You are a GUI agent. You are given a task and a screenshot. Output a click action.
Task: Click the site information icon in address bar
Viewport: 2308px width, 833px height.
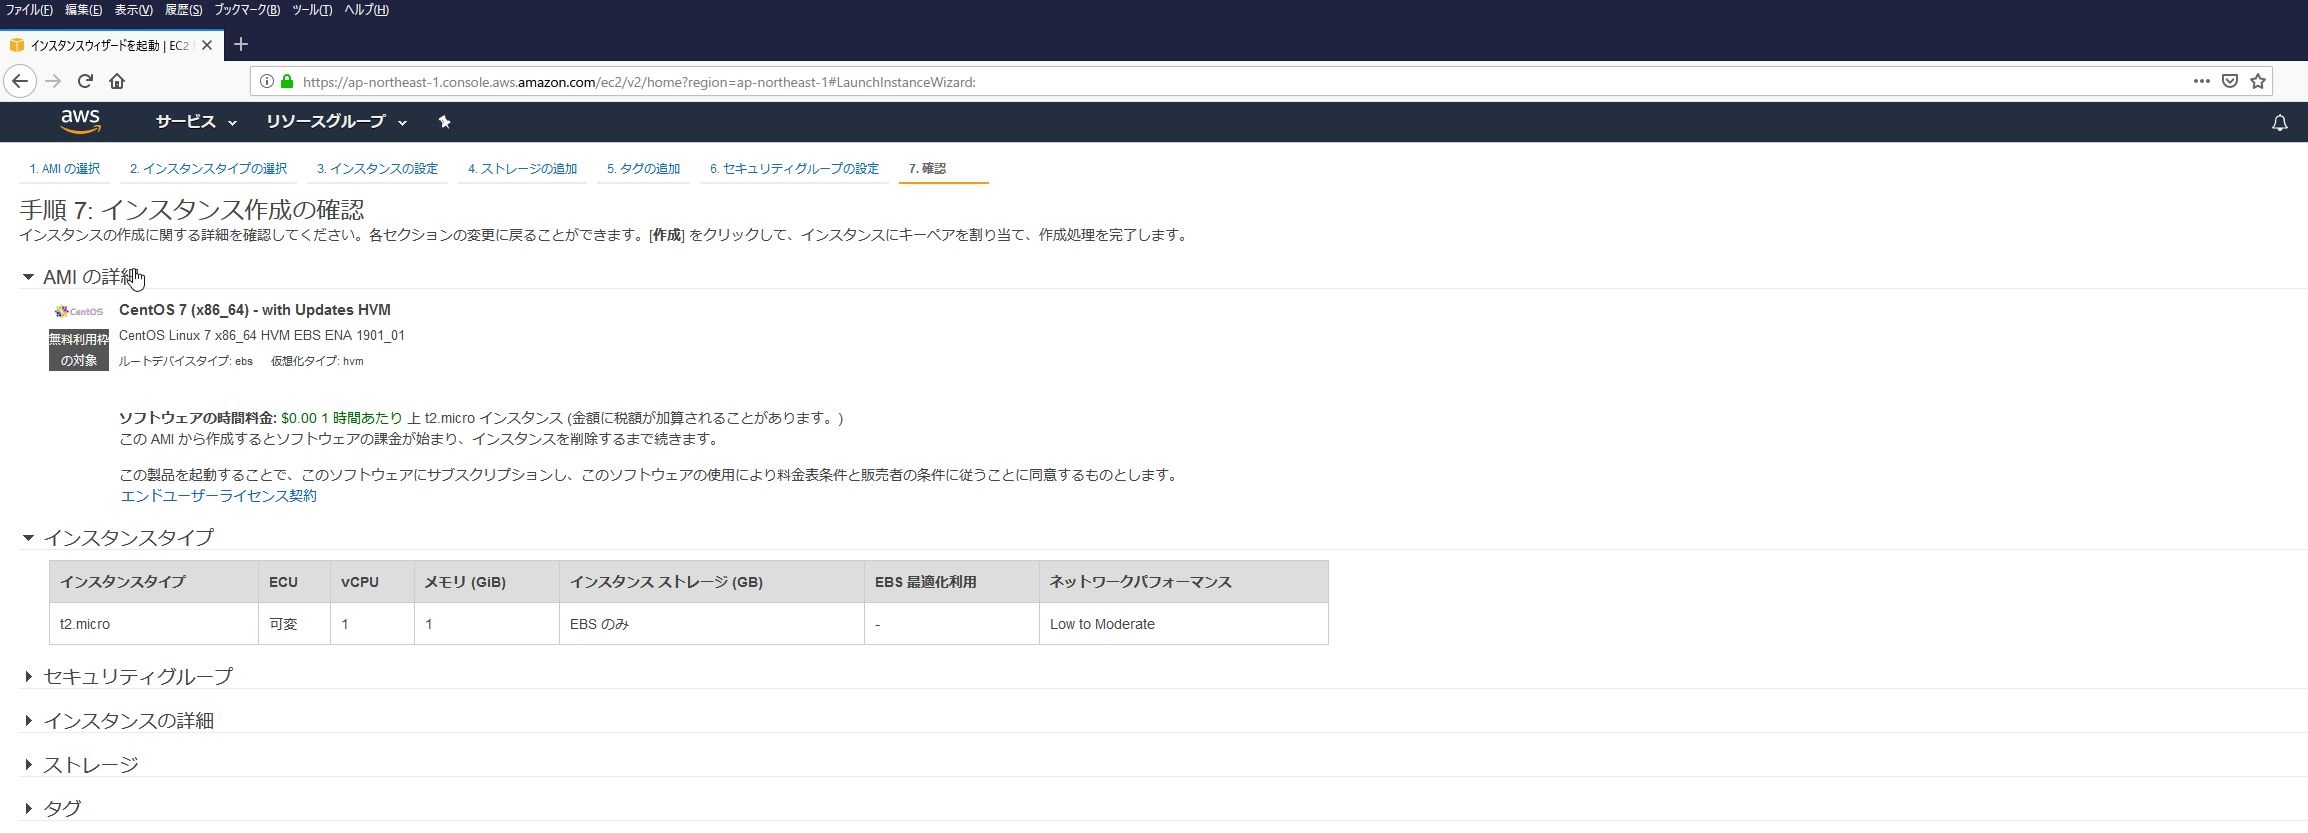pyautogui.click(x=267, y=82)
